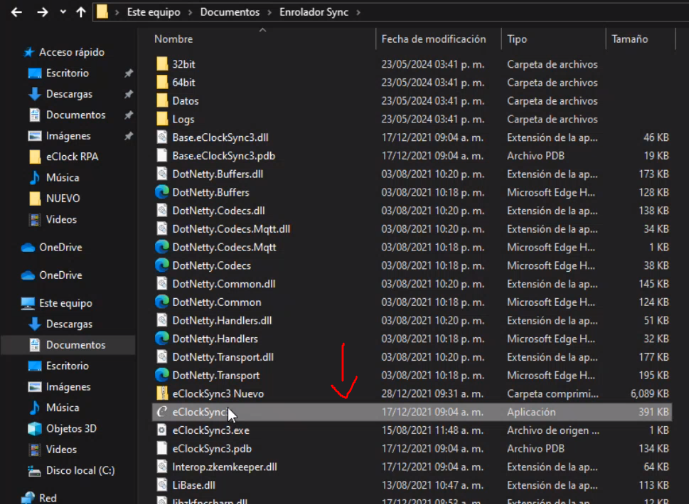
Task: Click zipped folder icon 'eClockSync3 Nuevo'
Action: pos(162,394)
